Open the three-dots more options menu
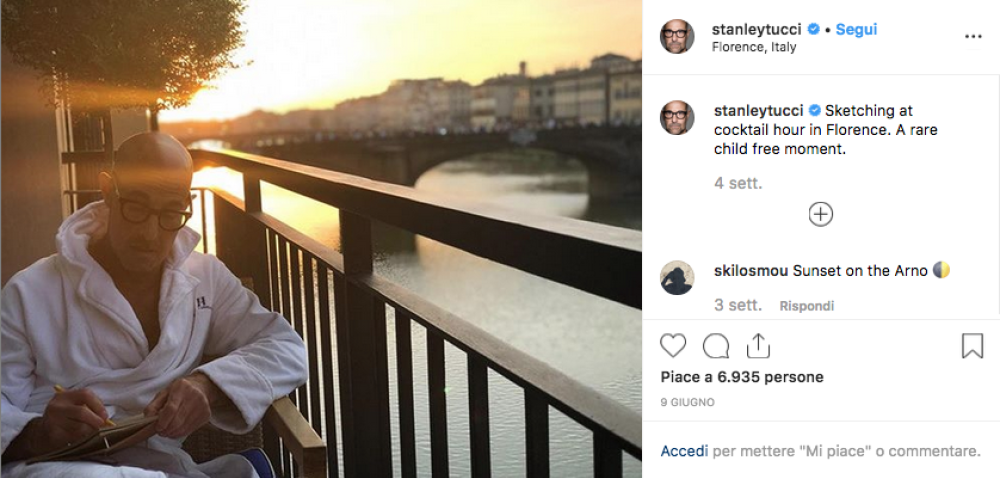This screenshot has width=1000, height=478. [x=973, y=37]
